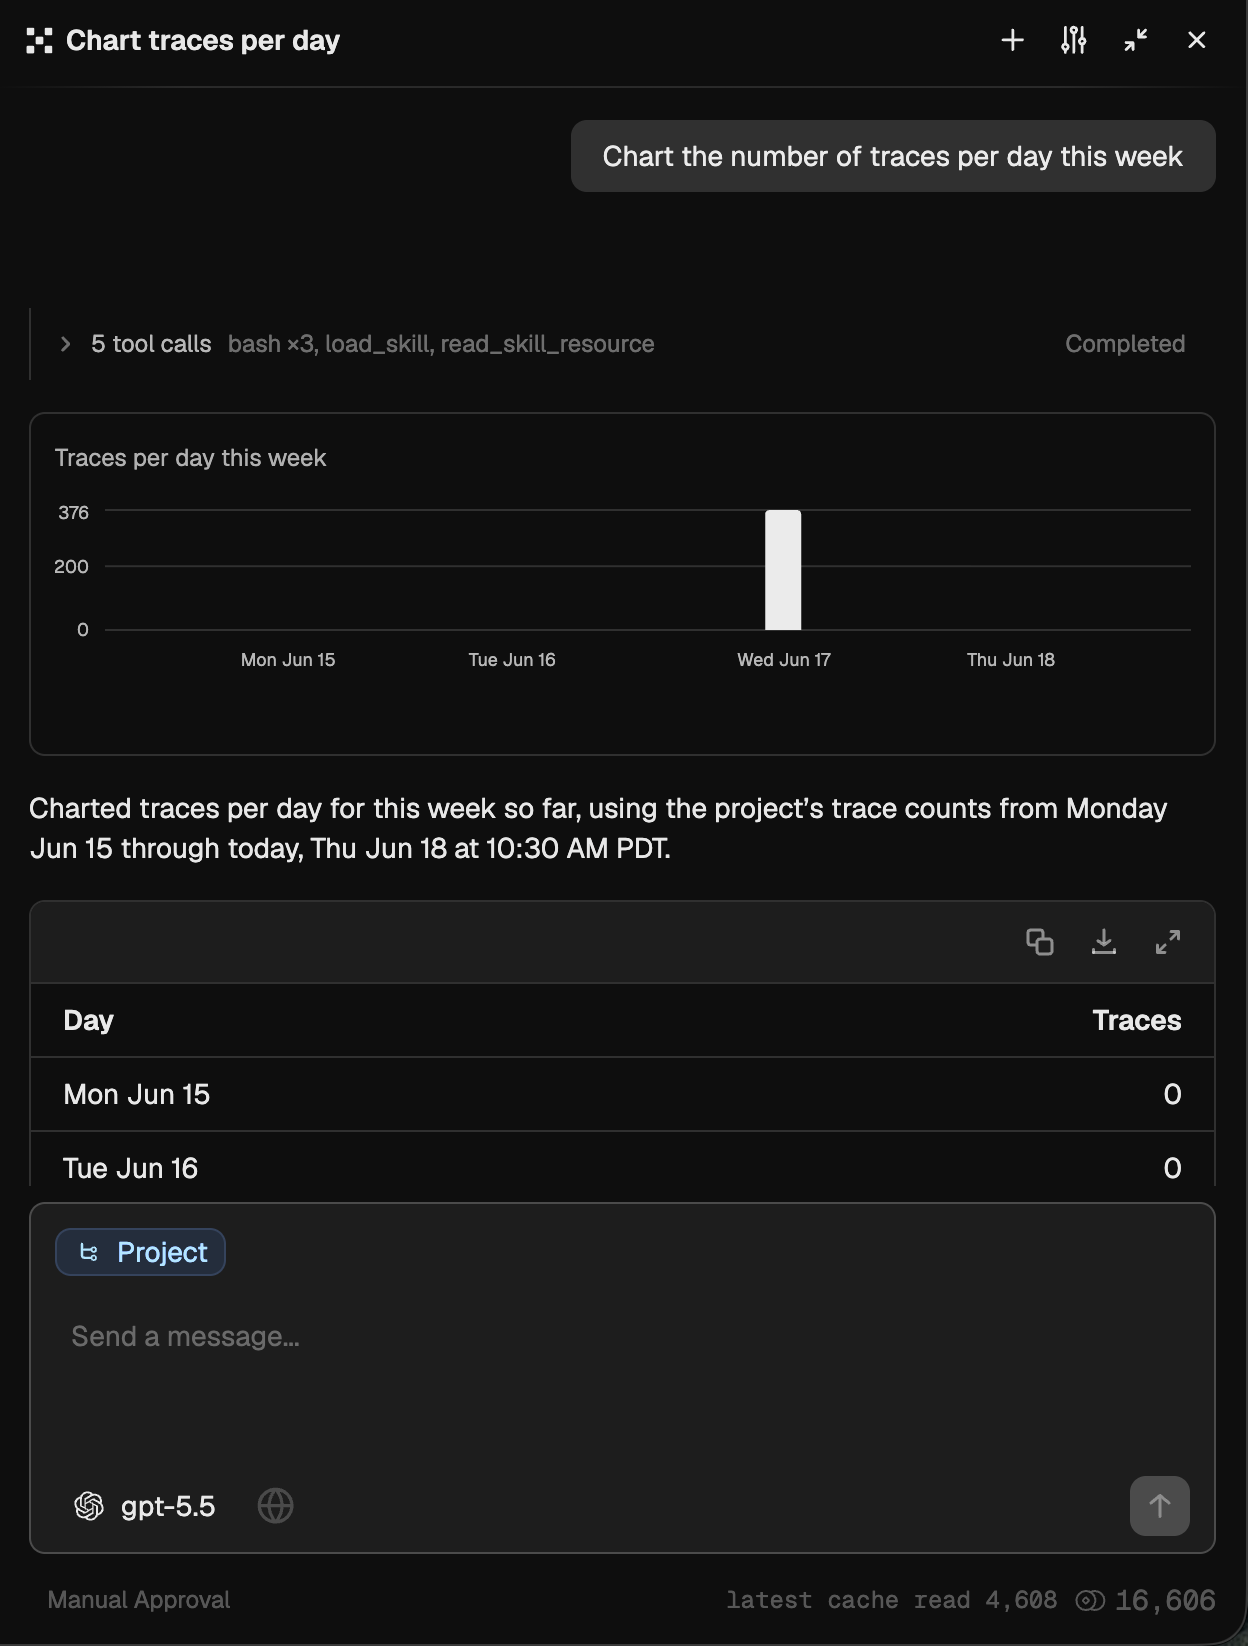1248x1646 pixels.
Task: Click the user message bubble about traces
Action: click(x=893, y=156)
